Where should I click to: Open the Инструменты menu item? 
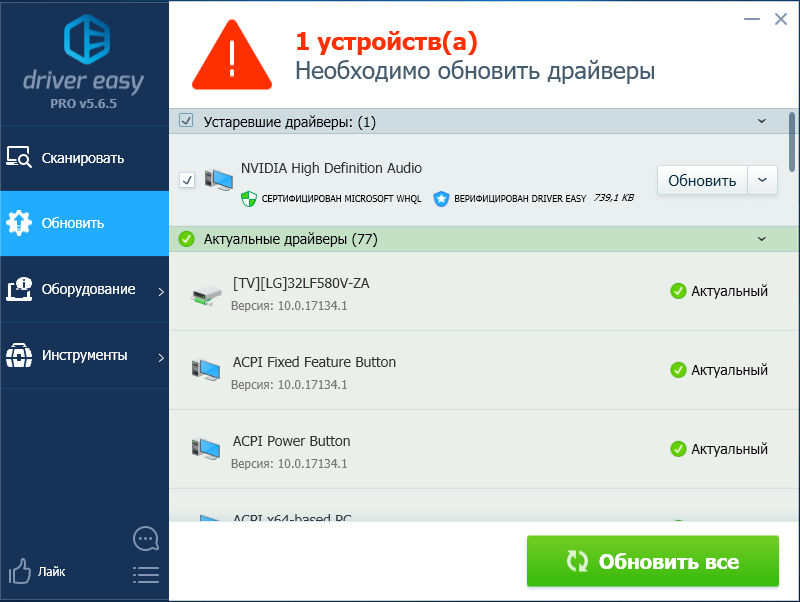tap(84, 355)
